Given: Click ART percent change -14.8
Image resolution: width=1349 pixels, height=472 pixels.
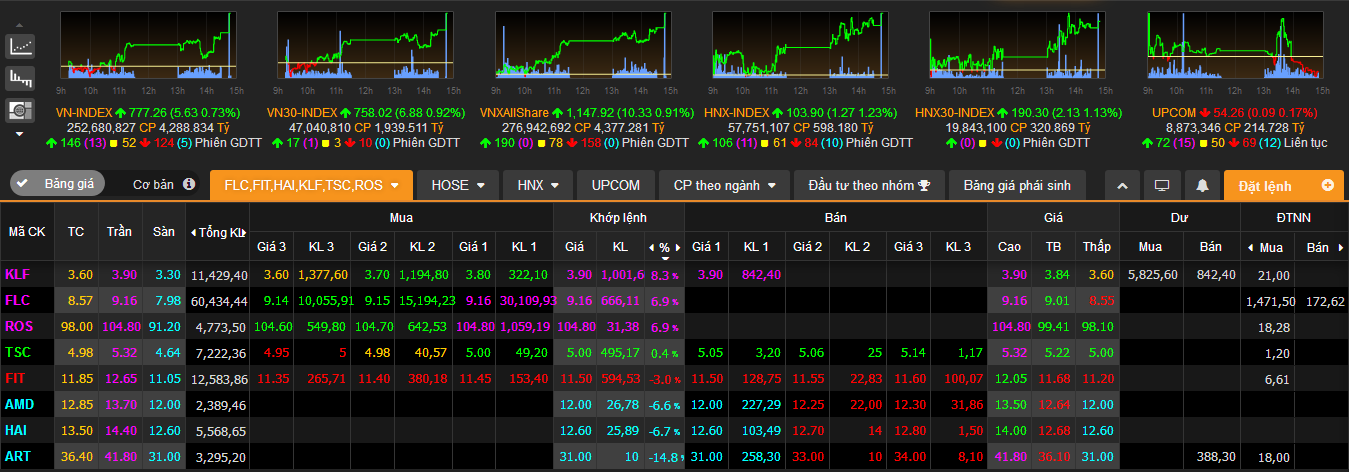Looking at the screenshot, I should click(x=663, y=457).
